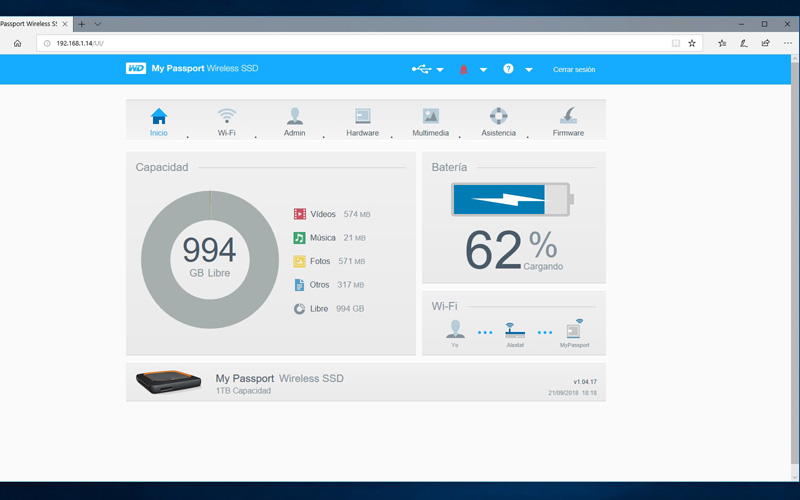The width and height of the screenshot is (800, 500).
Task: Toggle the reading view book icon
Action: tap(676, 43)
